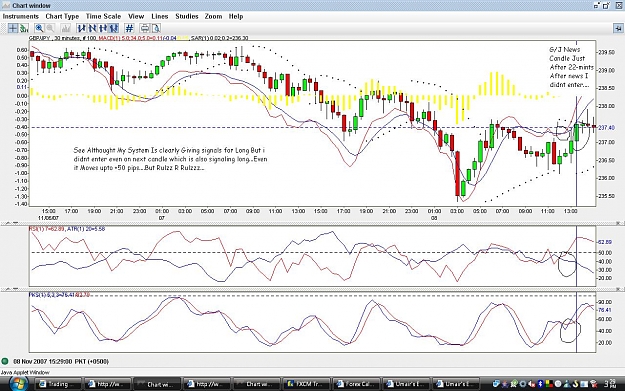Screen dimensions: 625x391
Task: Open the Windows Start button
Action: (18, 384)
